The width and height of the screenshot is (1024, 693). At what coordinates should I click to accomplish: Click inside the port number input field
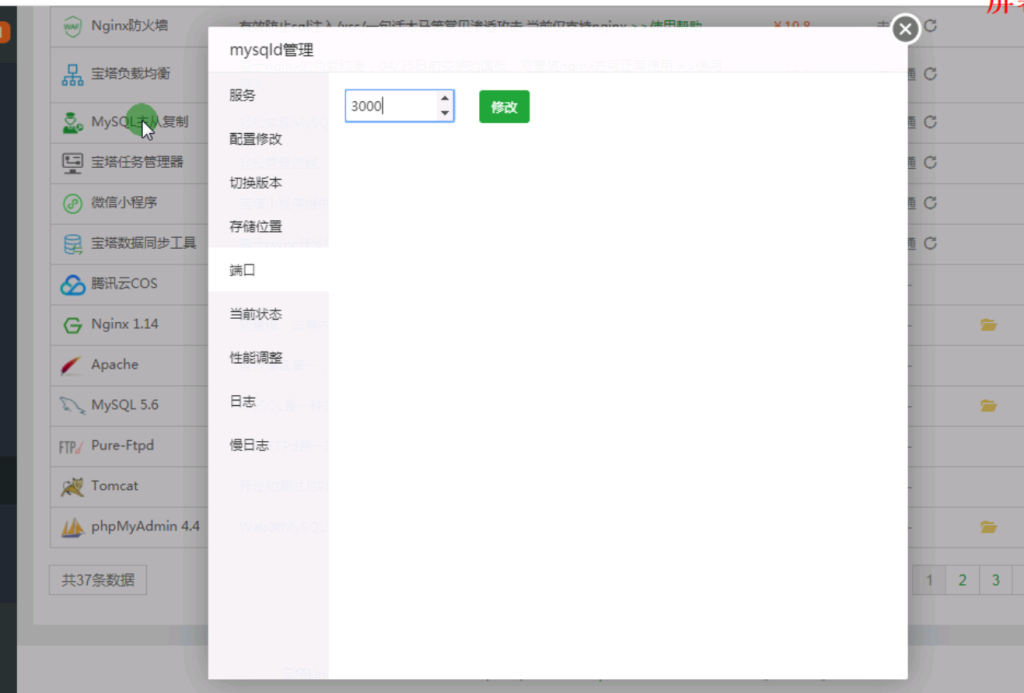pos(390,106)
